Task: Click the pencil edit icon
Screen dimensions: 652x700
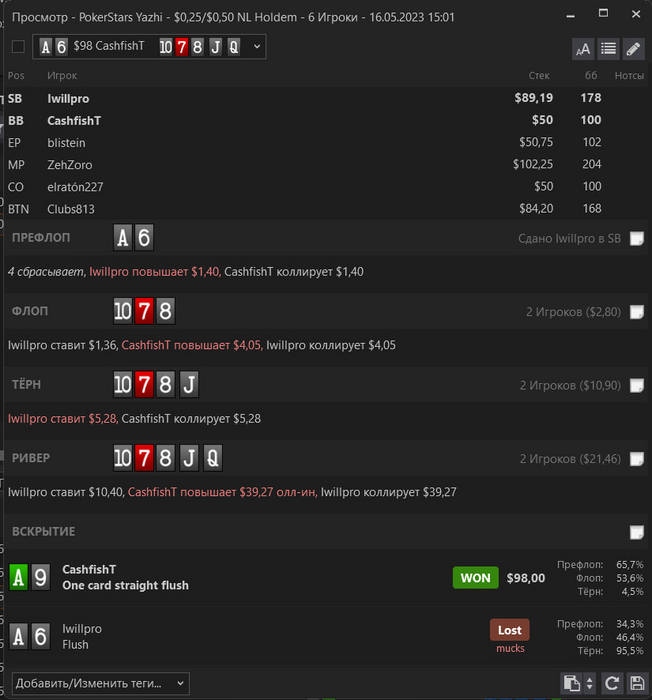Action: click(x=633, y=48)
